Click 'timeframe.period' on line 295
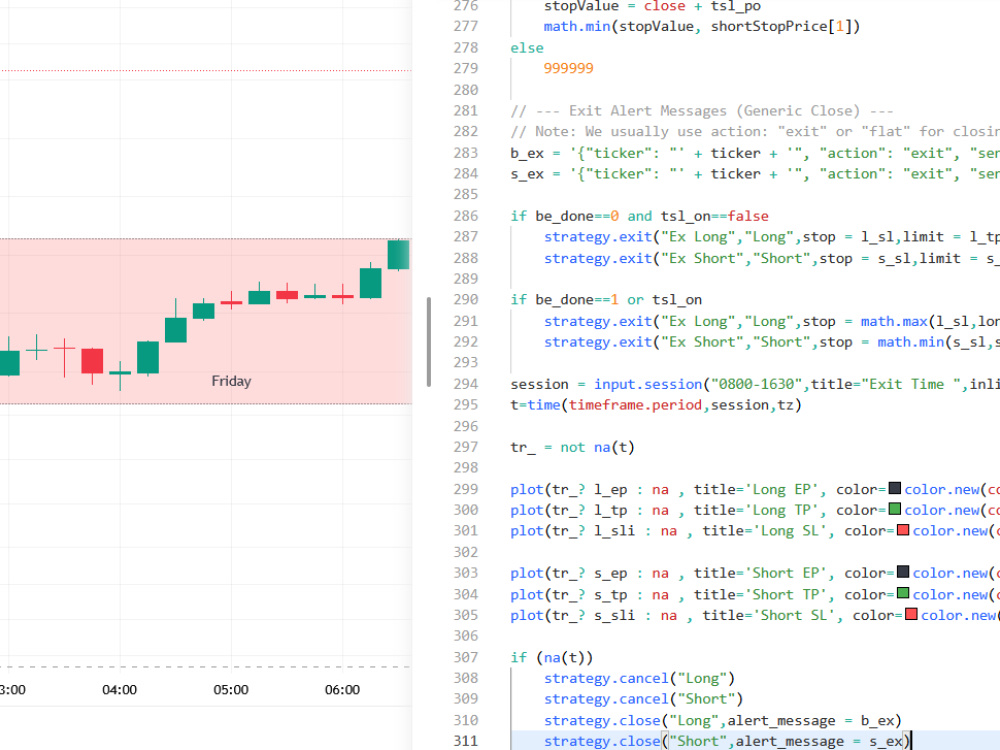Viewport: 1000px width, 750px height. click(635, 405)
